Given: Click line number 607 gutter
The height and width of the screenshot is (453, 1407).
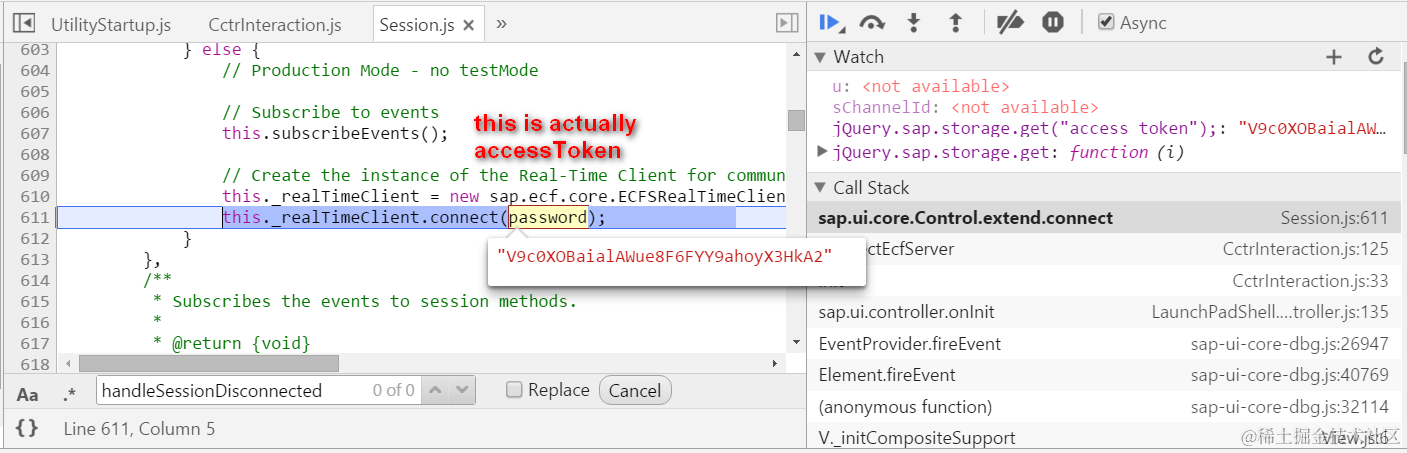Looking at the screenshot, I should pos(34,133).
